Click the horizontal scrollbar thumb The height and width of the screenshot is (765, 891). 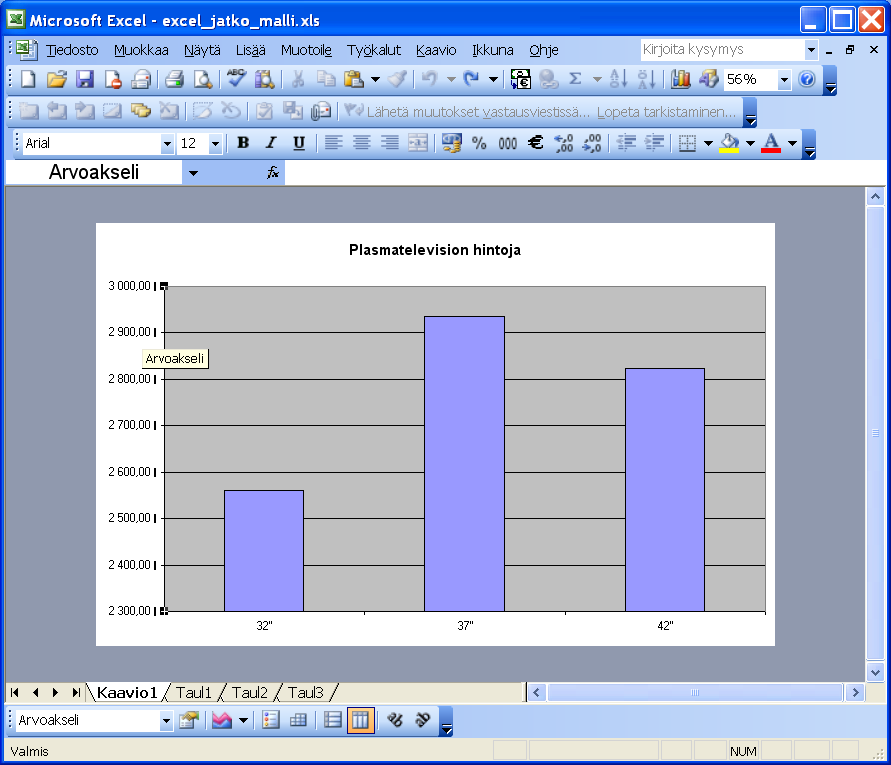(694, 692)
